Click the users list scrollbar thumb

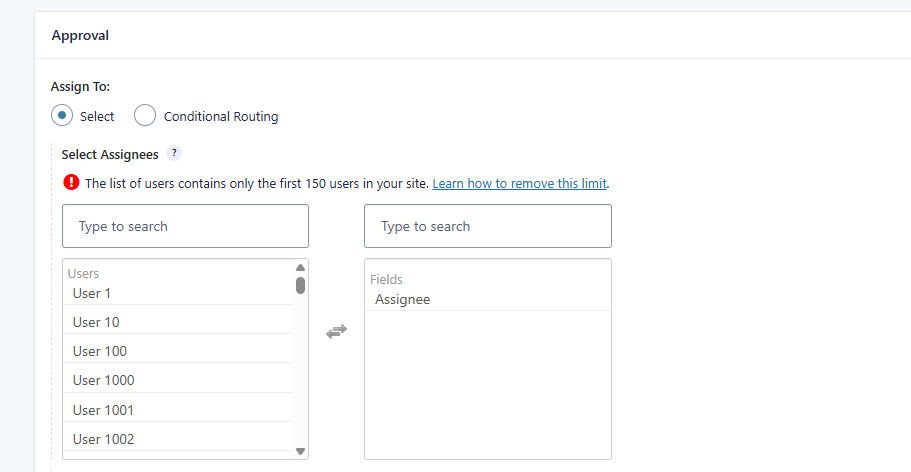(x=300, y=285)
